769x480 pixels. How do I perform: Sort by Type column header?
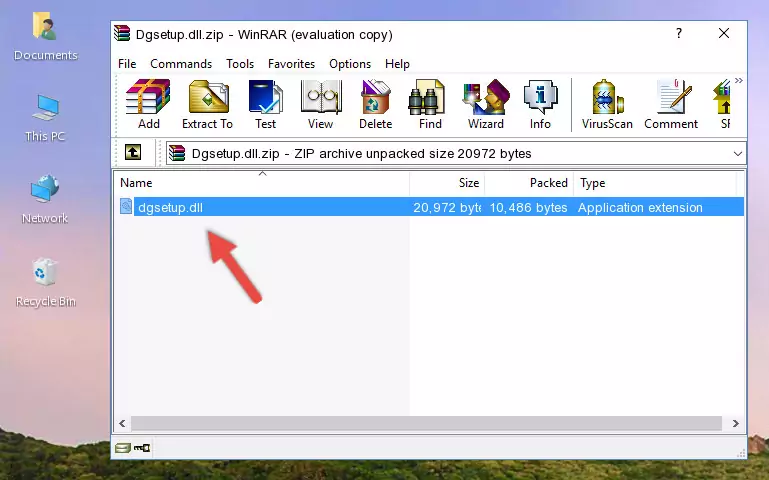coord(655,183)
